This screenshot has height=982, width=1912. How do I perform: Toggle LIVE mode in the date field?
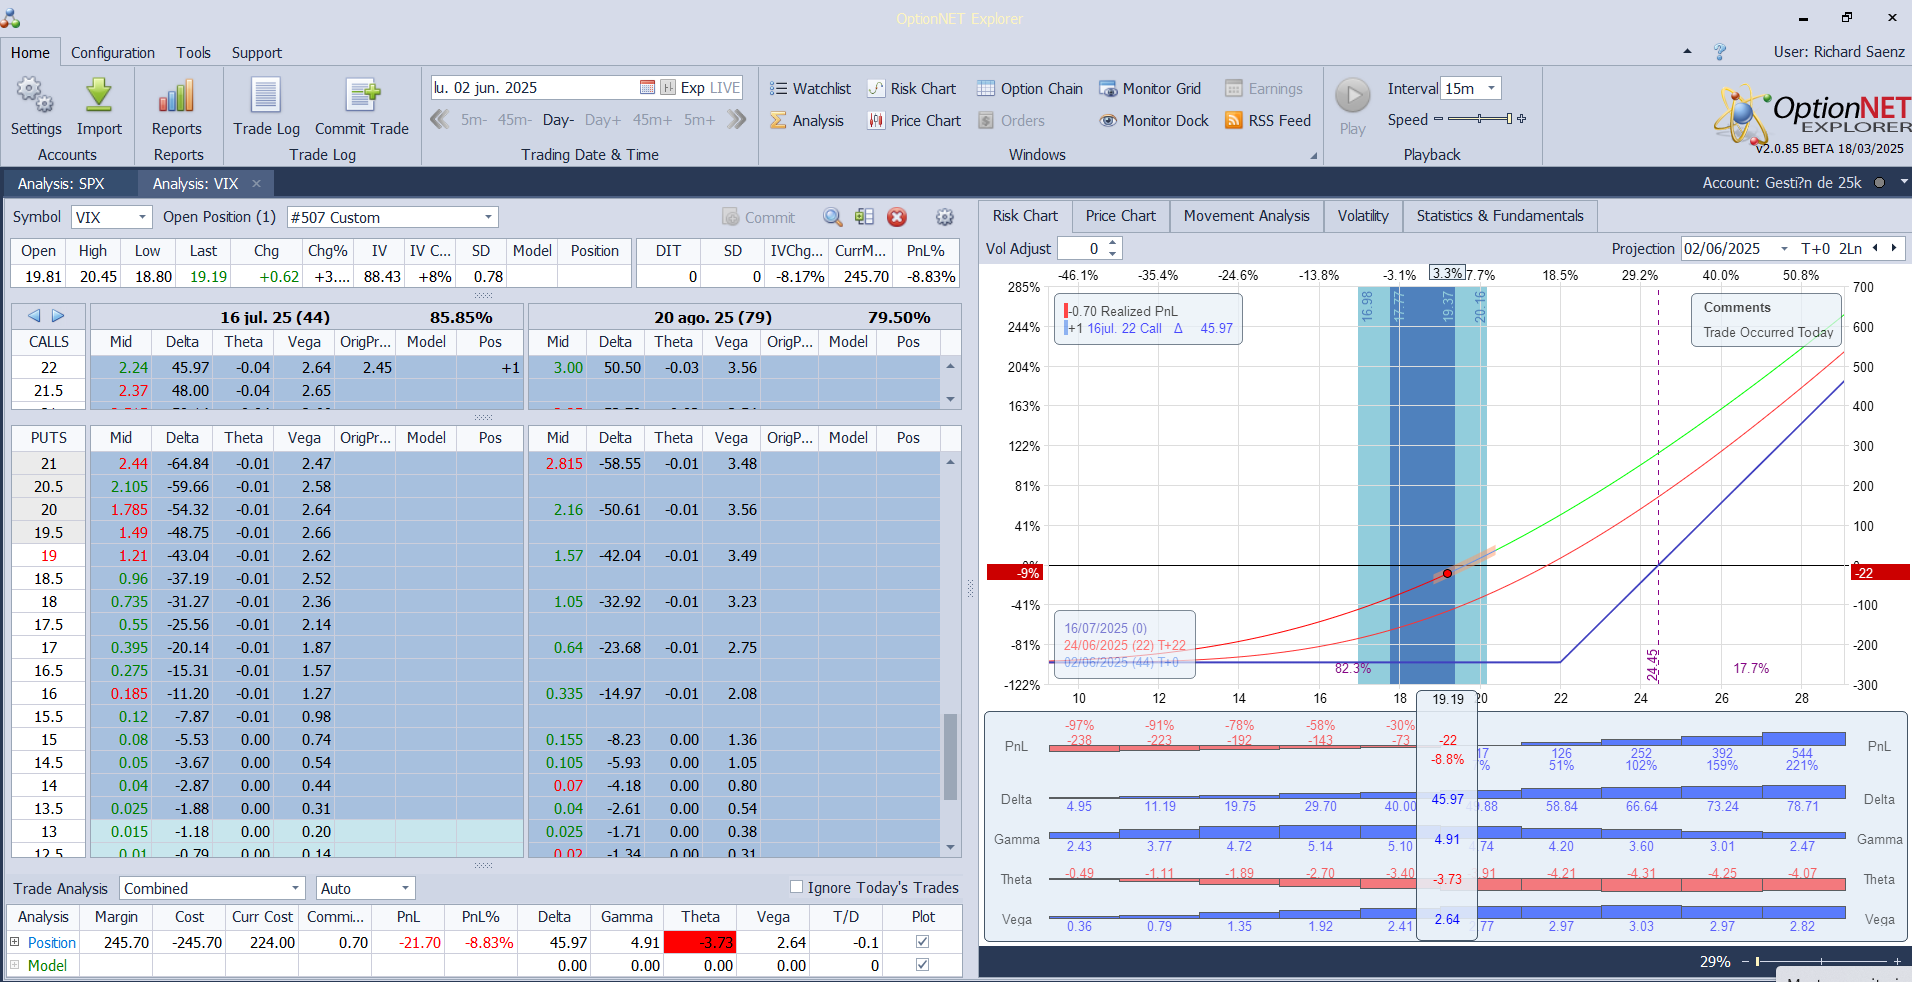pos(725,88)
